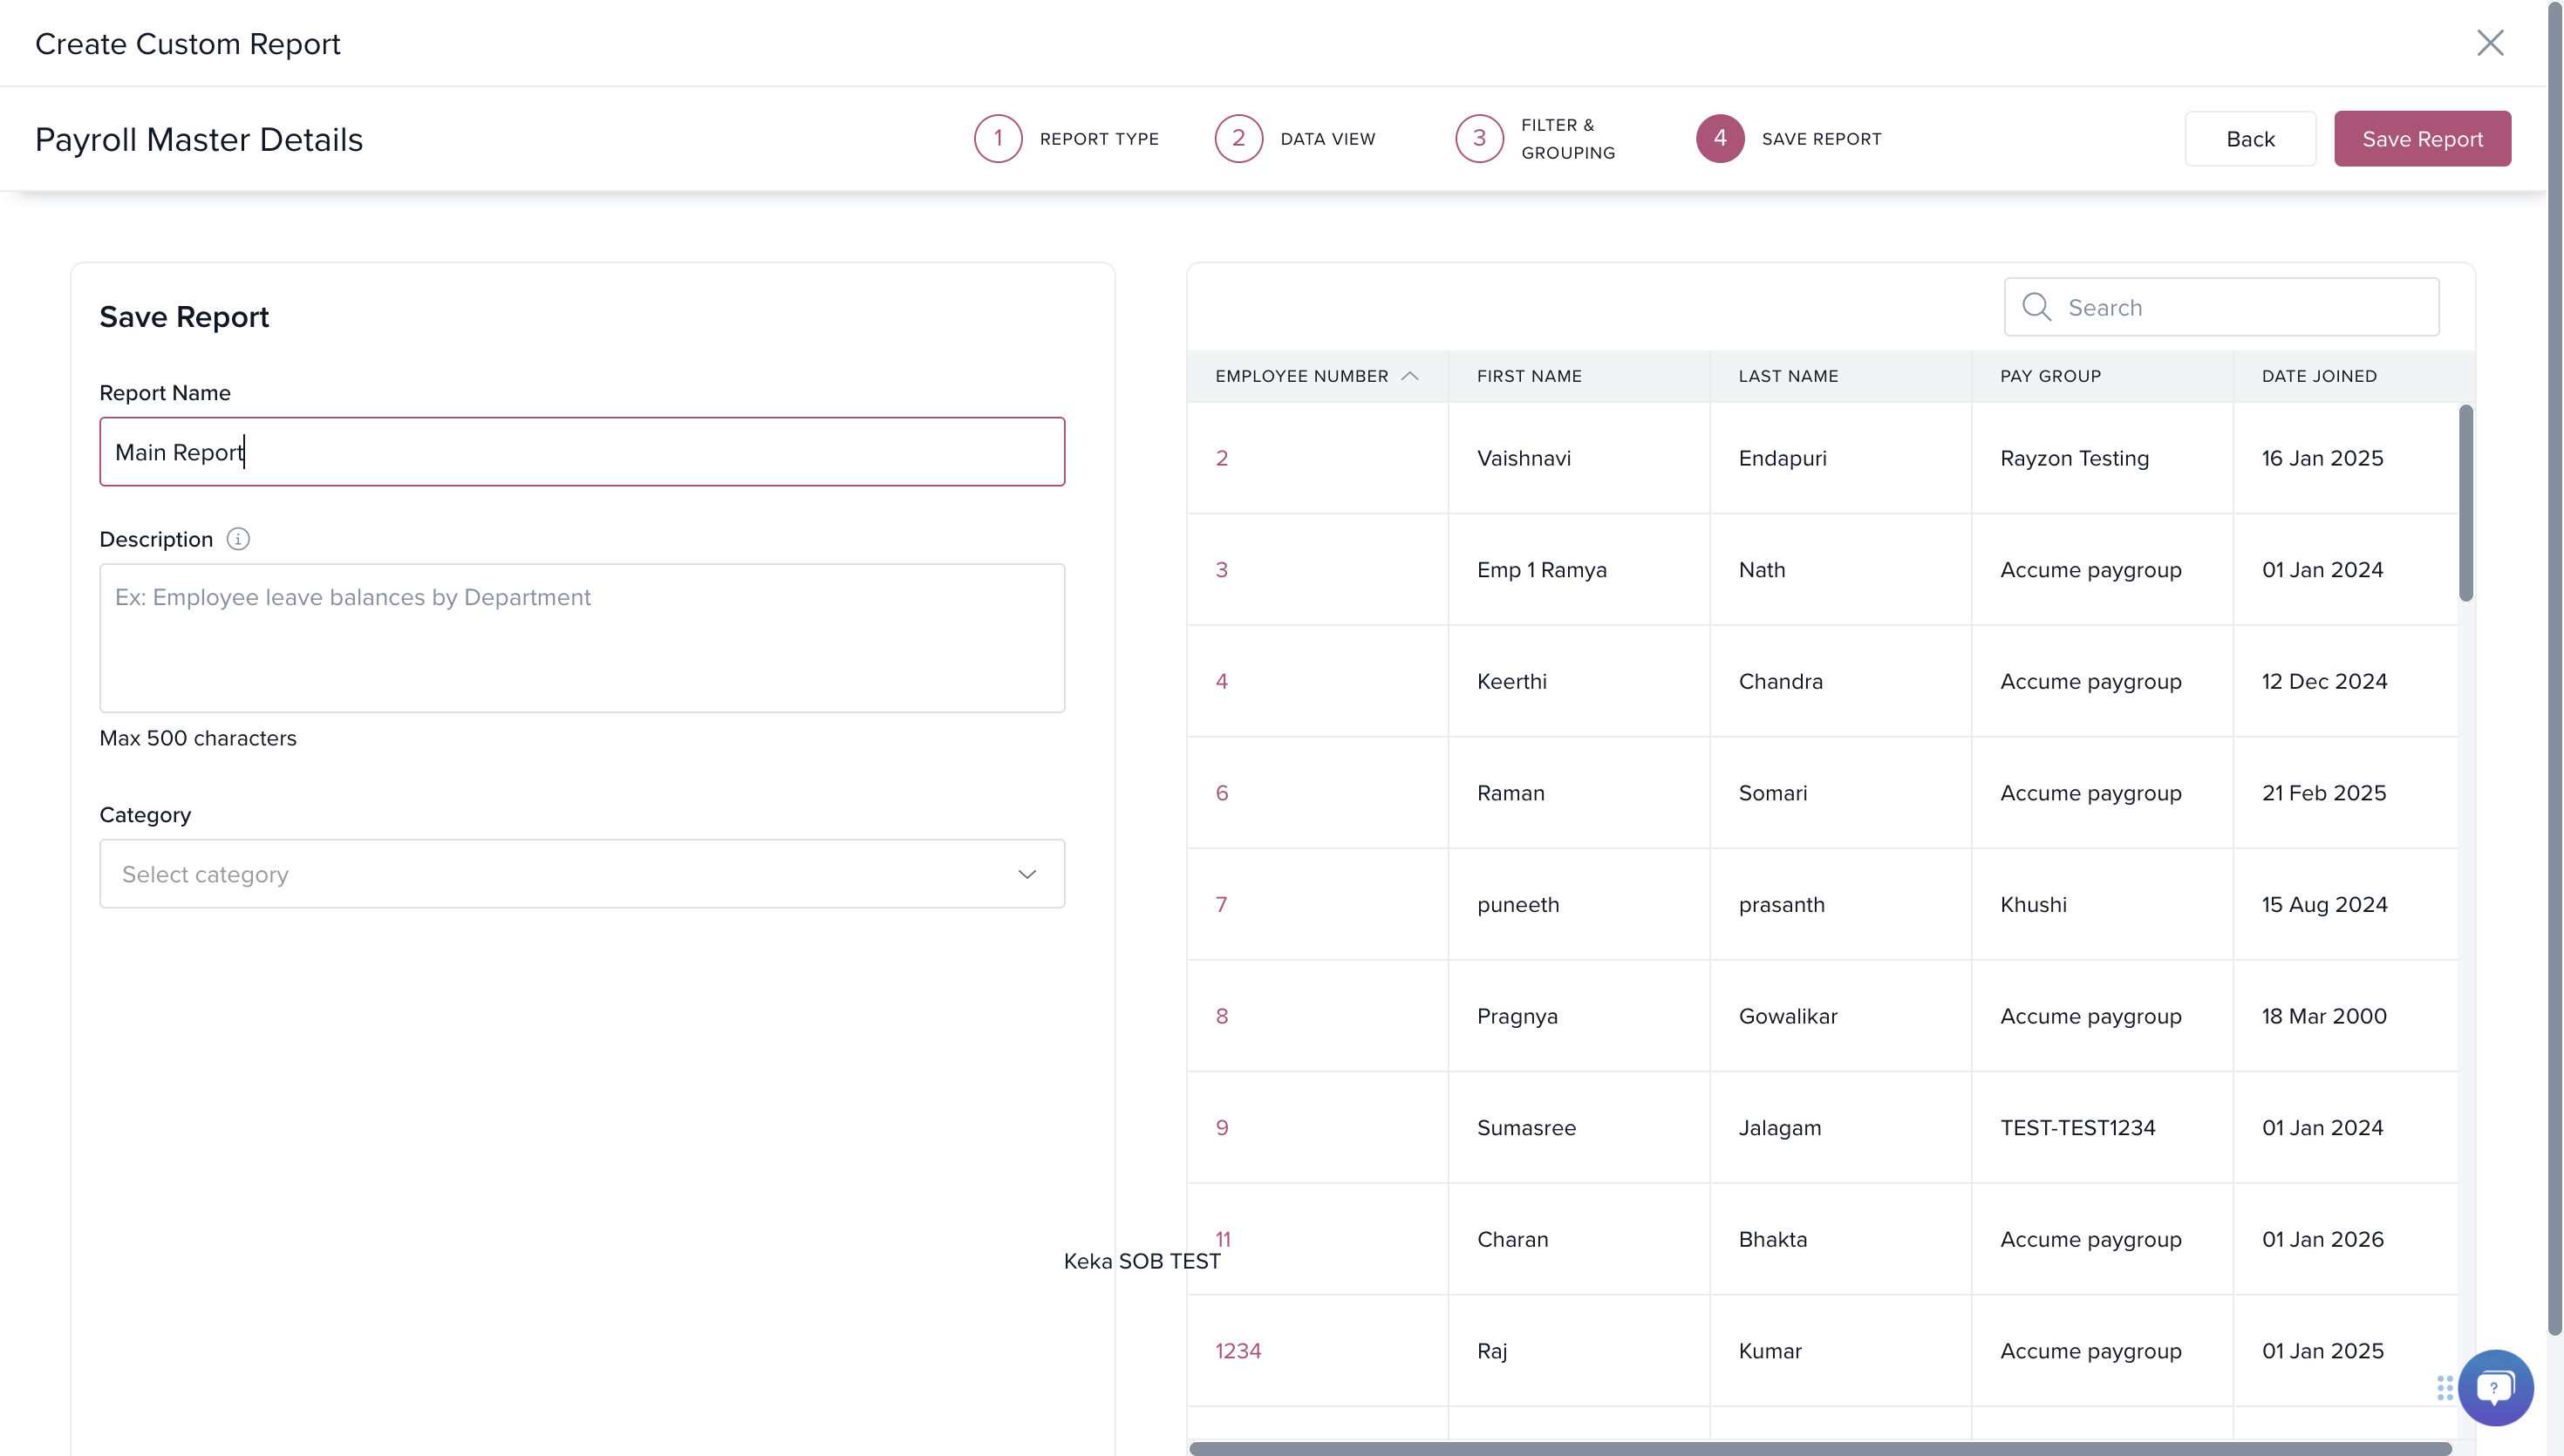Screen dimensions: 2564x1456
Task: Click date joined 16 Jan 2025
Action: coord(2322,458)
